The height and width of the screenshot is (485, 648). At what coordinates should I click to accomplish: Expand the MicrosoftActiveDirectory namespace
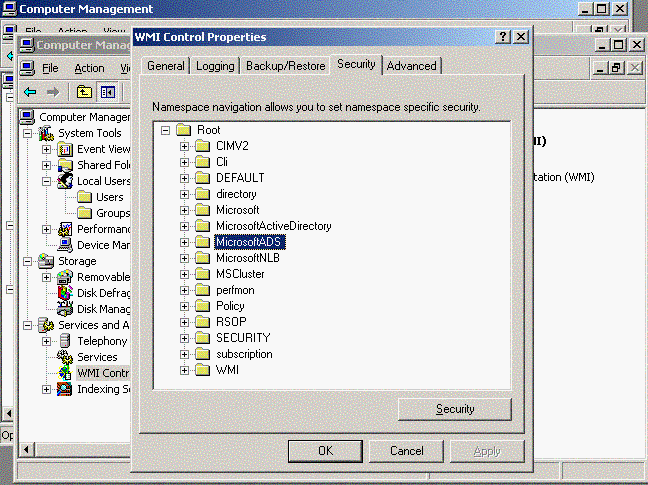pyautogui.click(x=184, y=226)
